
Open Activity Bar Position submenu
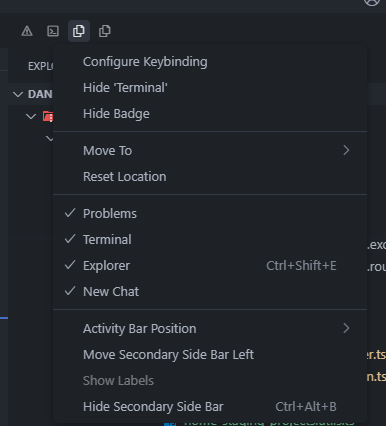[210, 329]
